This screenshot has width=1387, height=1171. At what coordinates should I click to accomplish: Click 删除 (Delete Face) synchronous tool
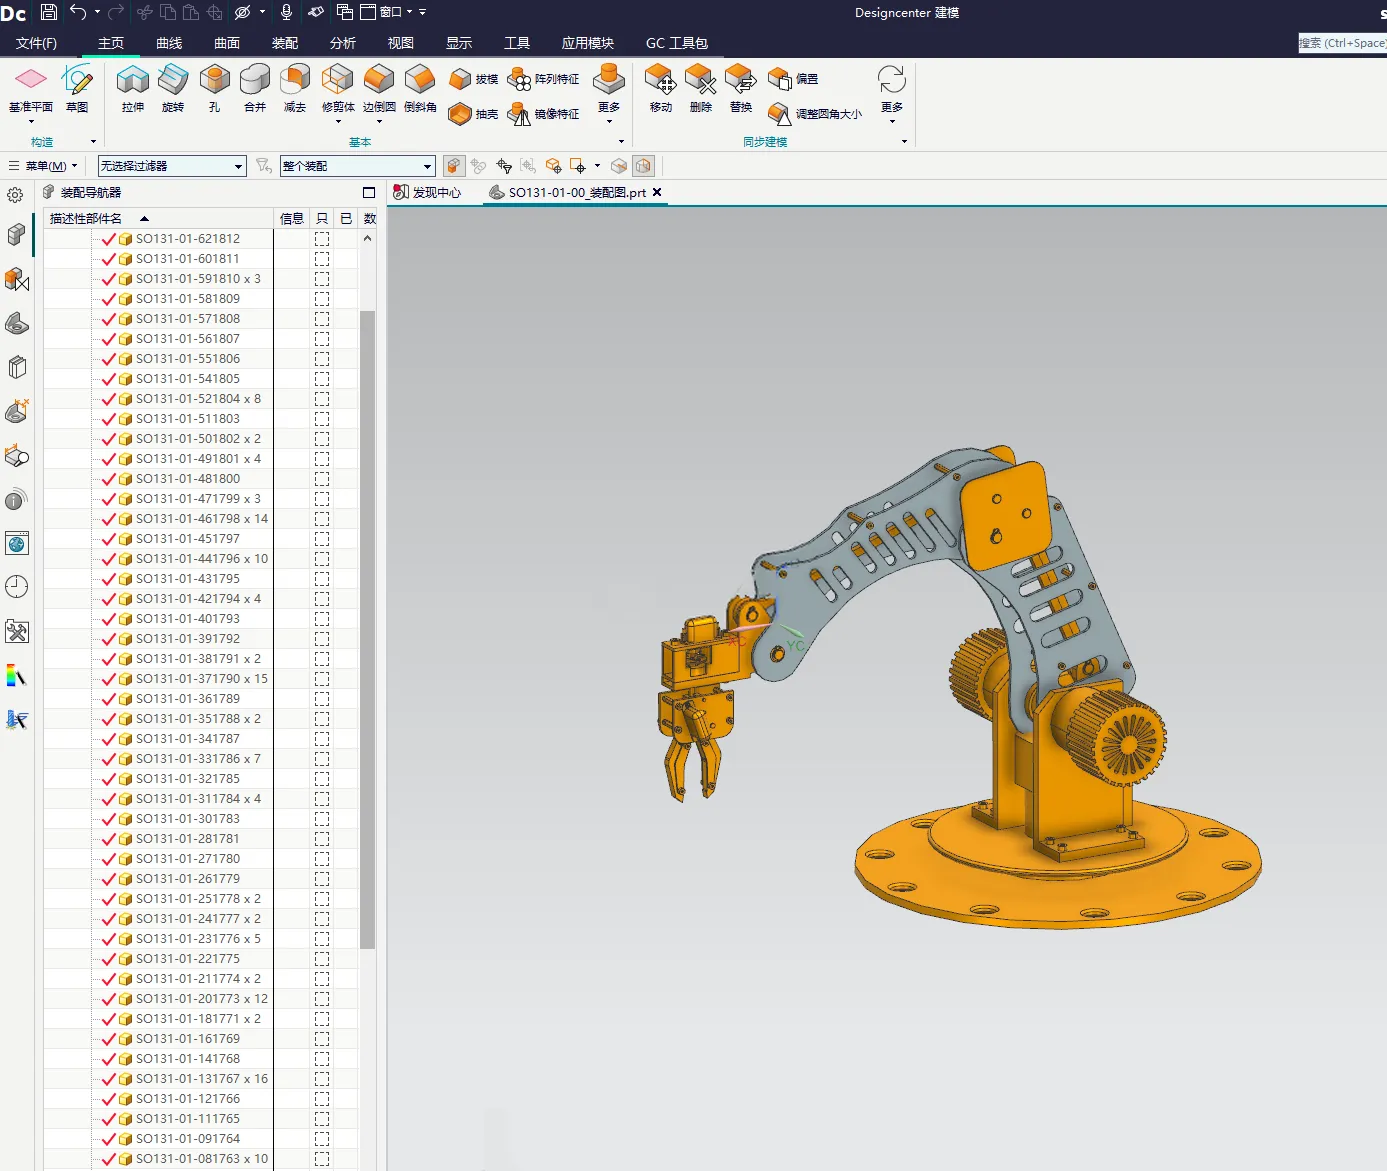[701, 88]
